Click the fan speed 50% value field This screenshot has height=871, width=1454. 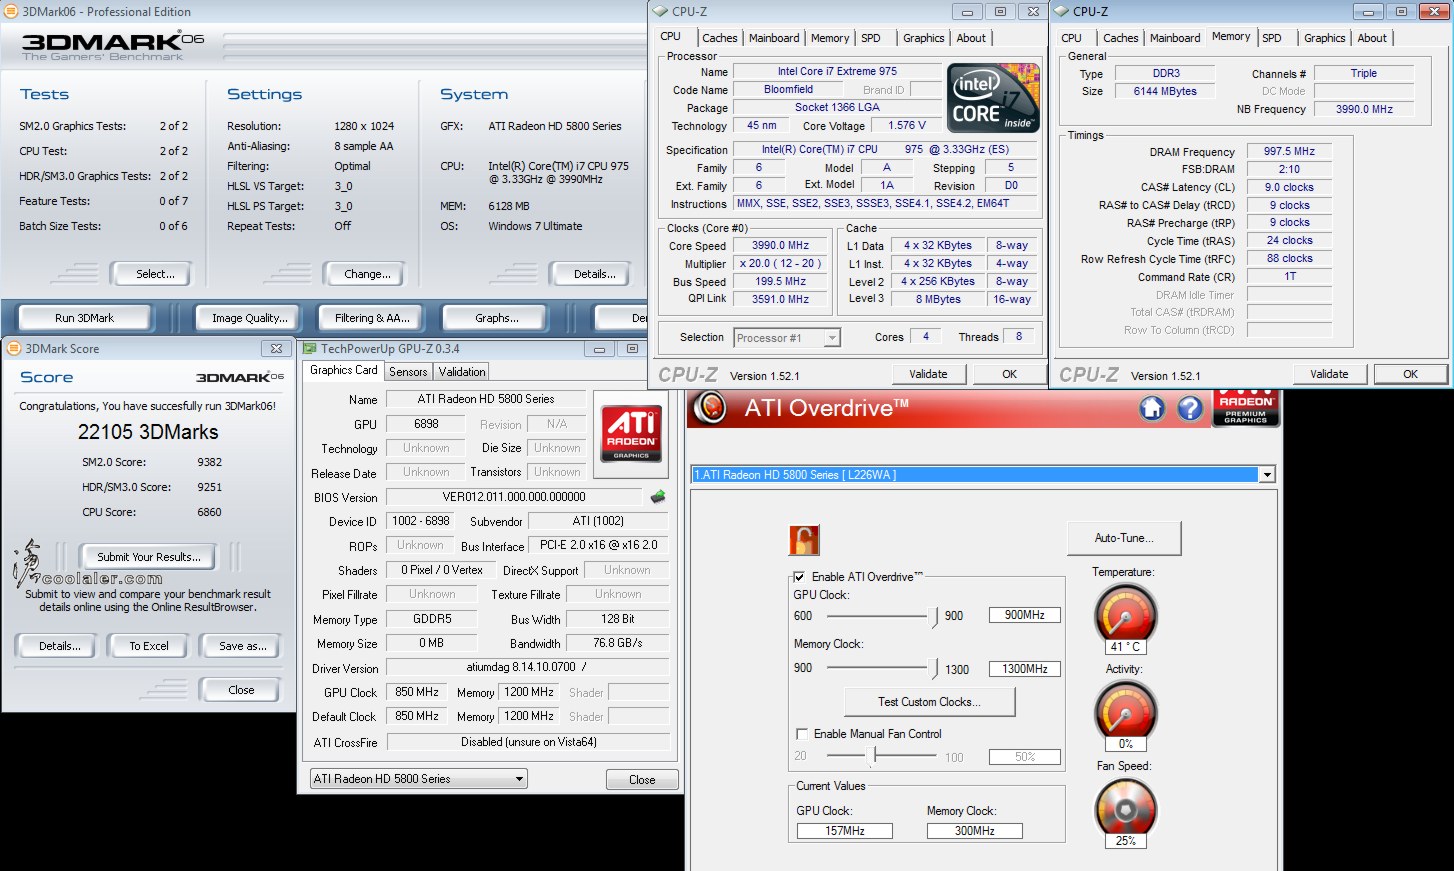(1025, 757)
